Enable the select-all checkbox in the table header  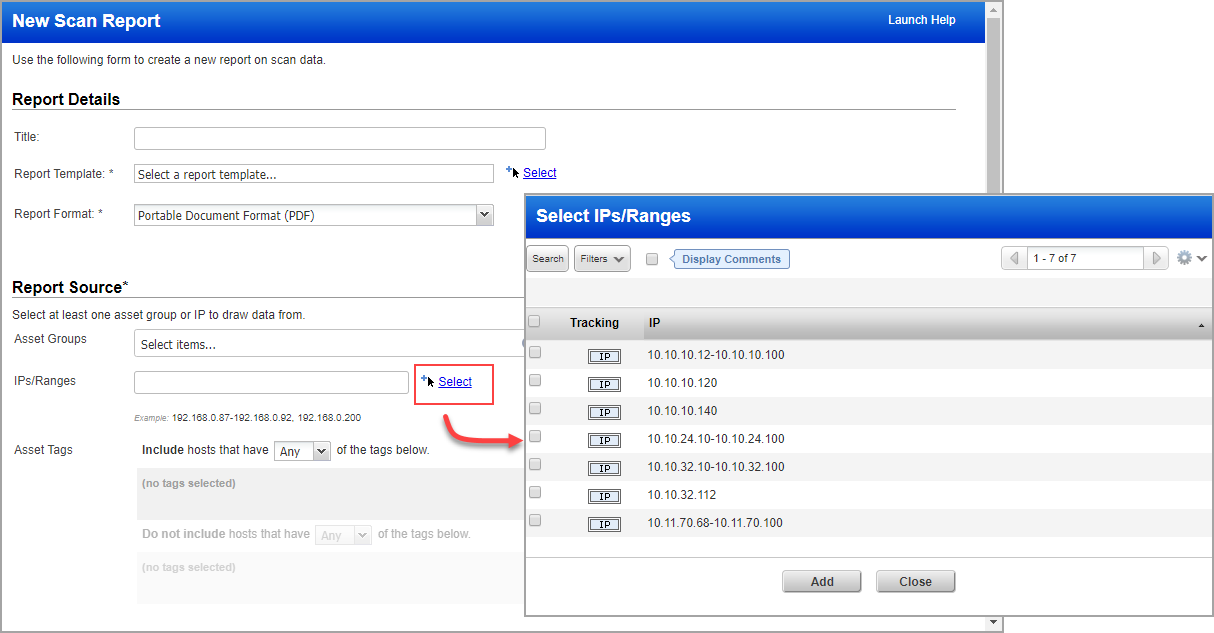(x=534, y=321)
